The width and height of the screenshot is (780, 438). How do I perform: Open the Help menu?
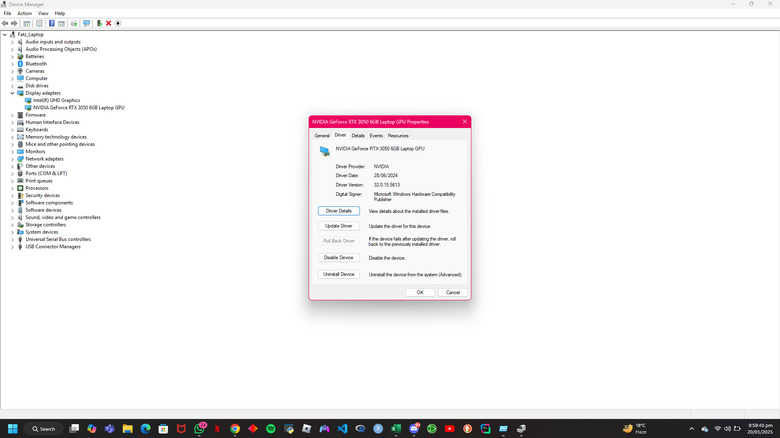[60, 13]
